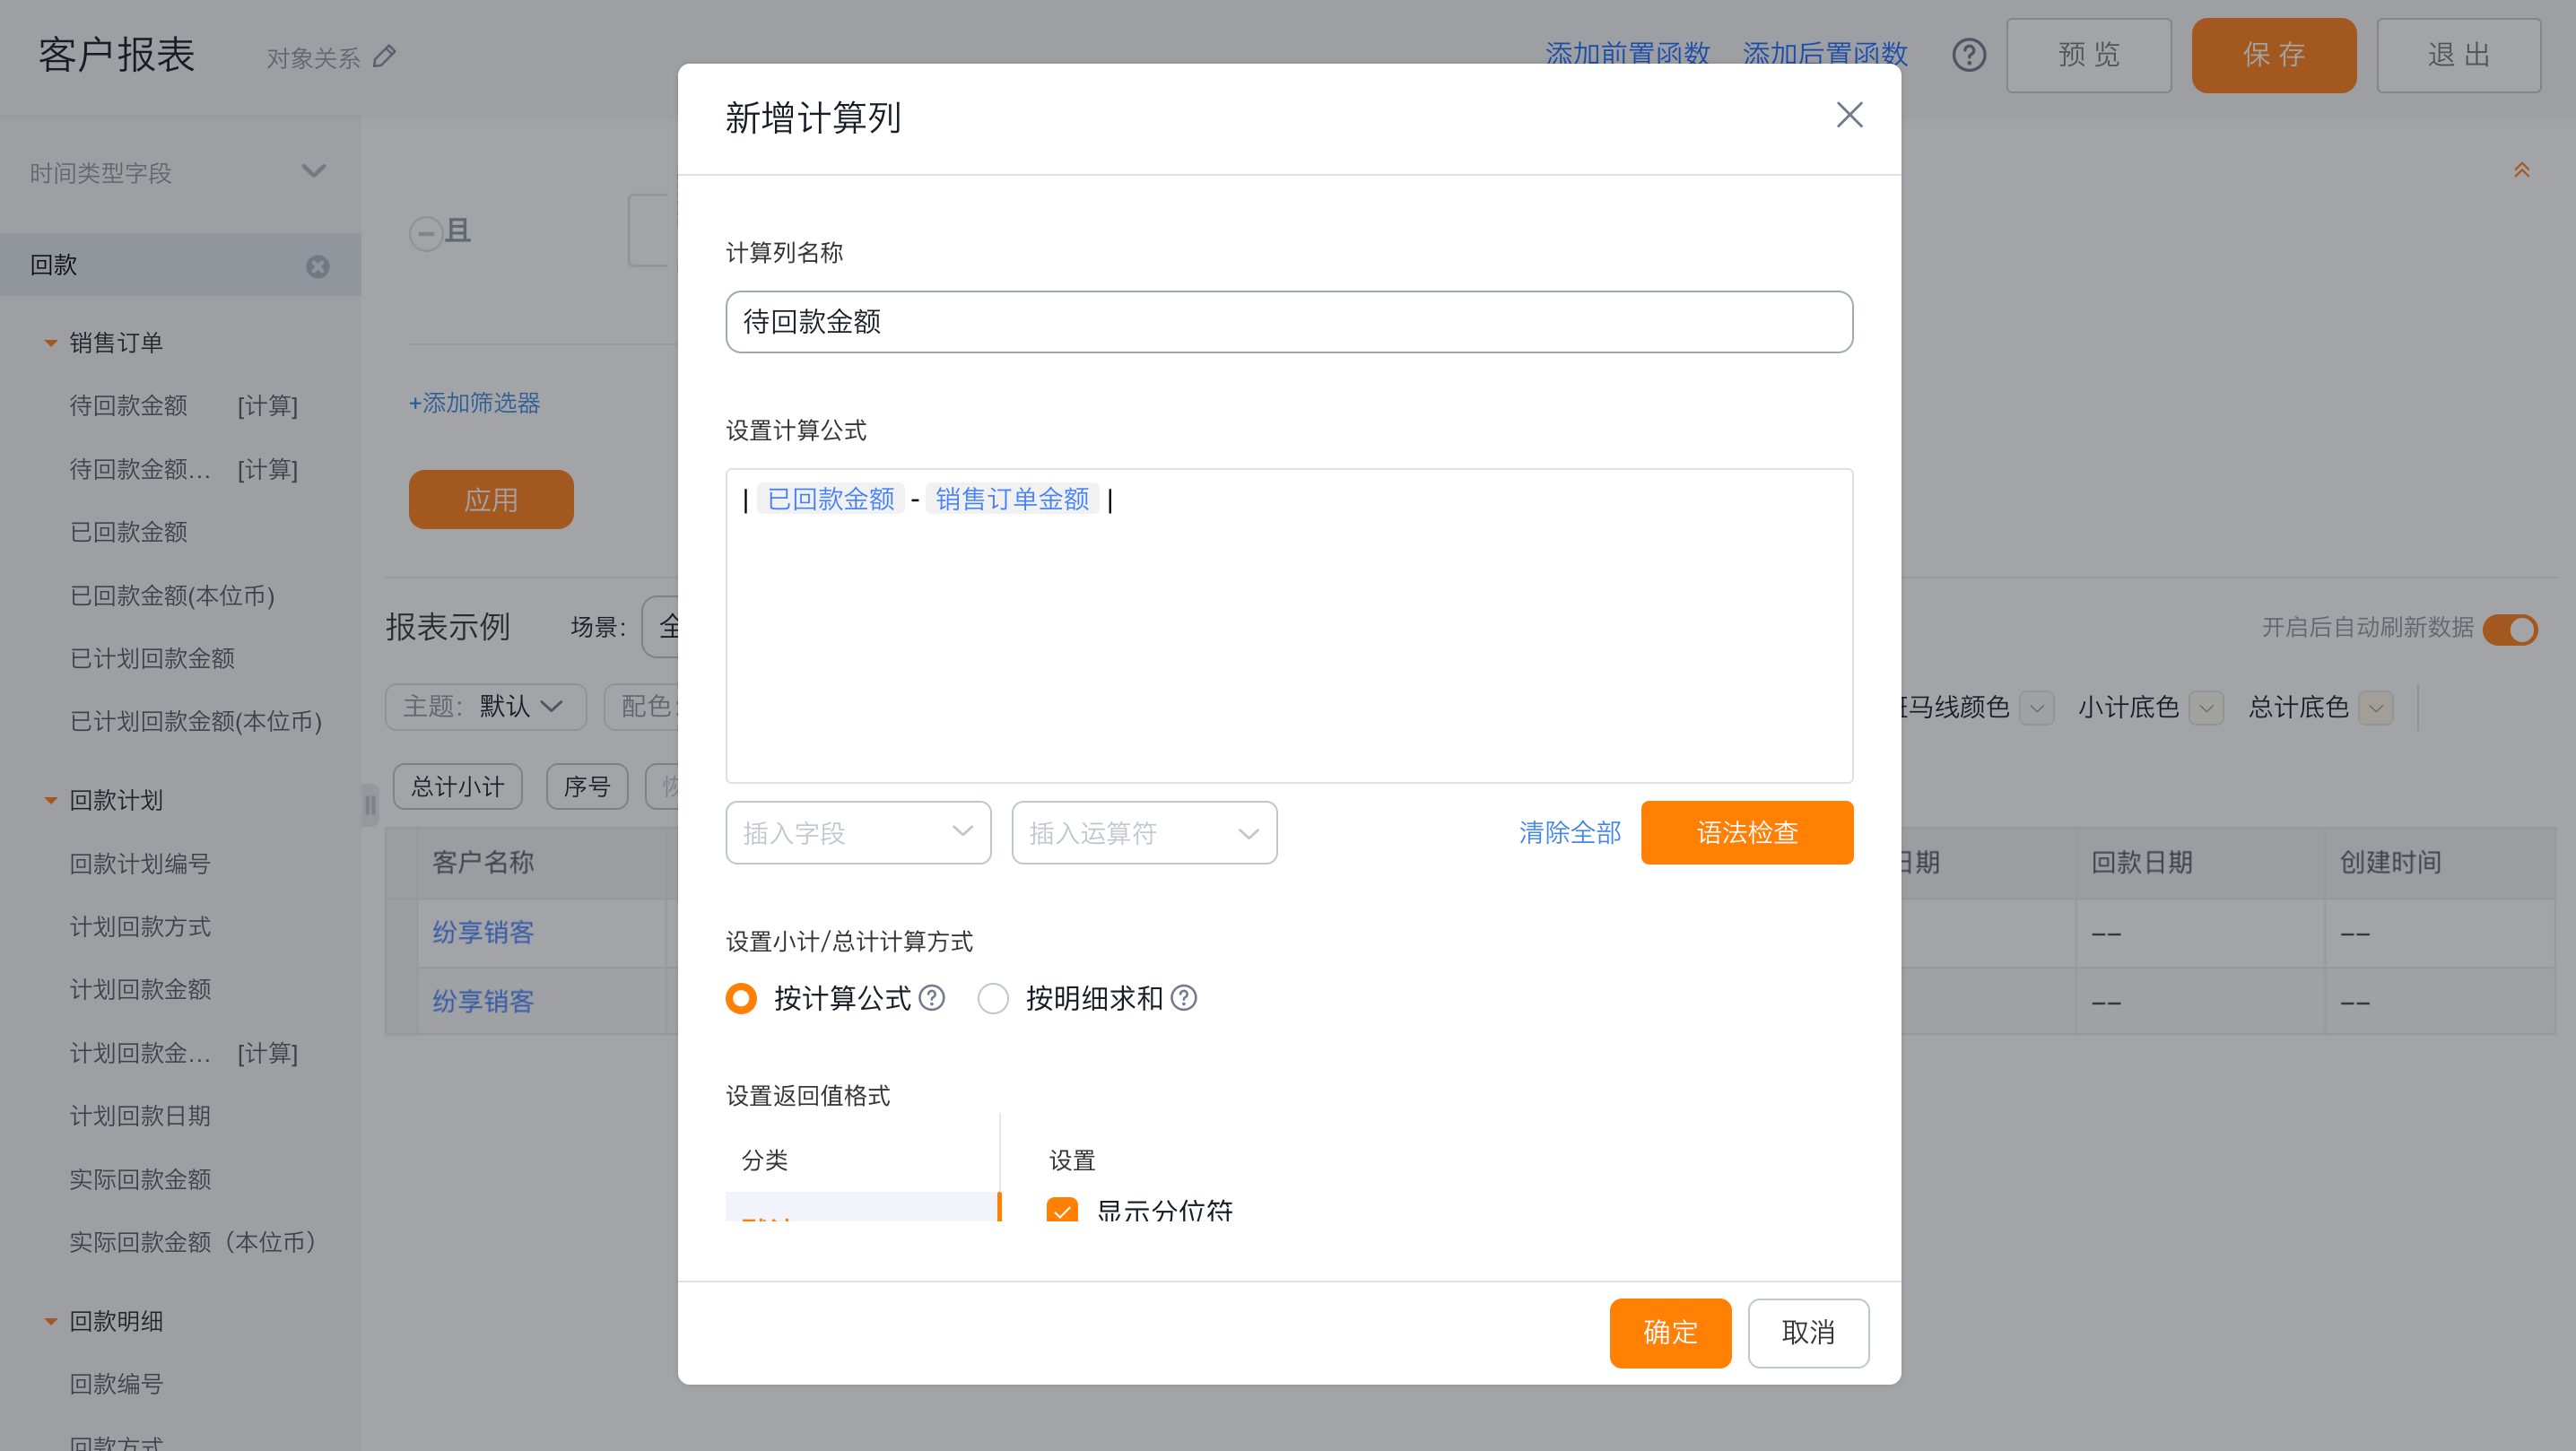Select the 按明细求和 radio button
The width and height of the screenshot is (2576, 1451).
click(x=993, y=998)
